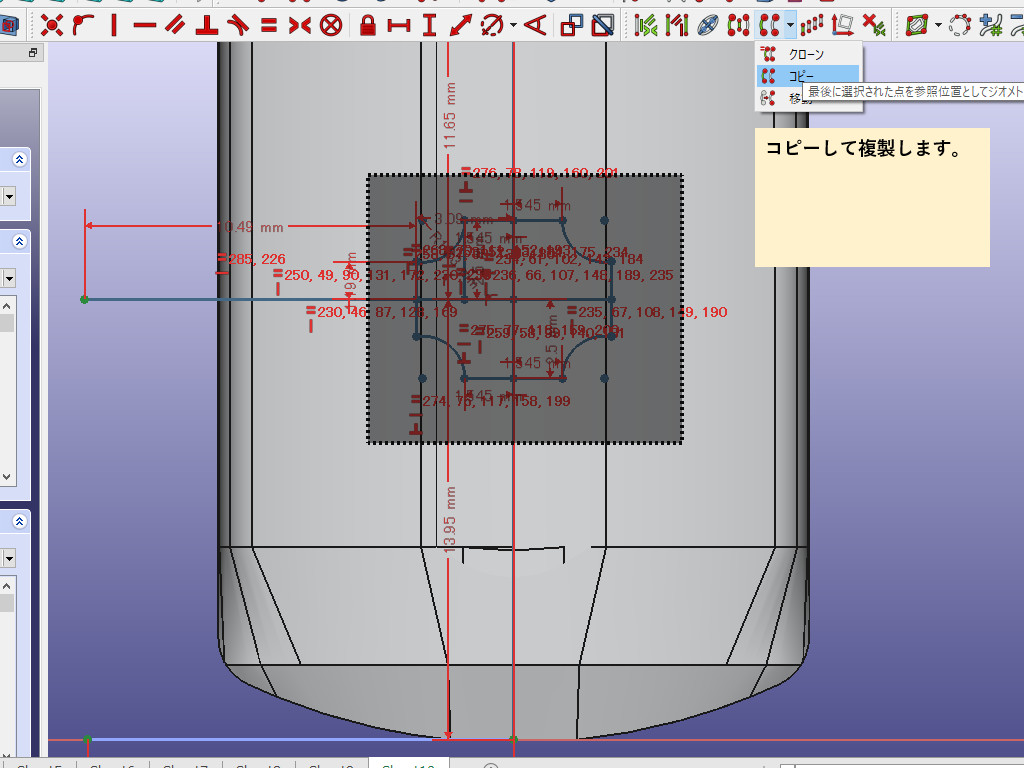Screen dimensions: 1024x768
Task: Select the Angle constraint tool
Action: point(536,25)
